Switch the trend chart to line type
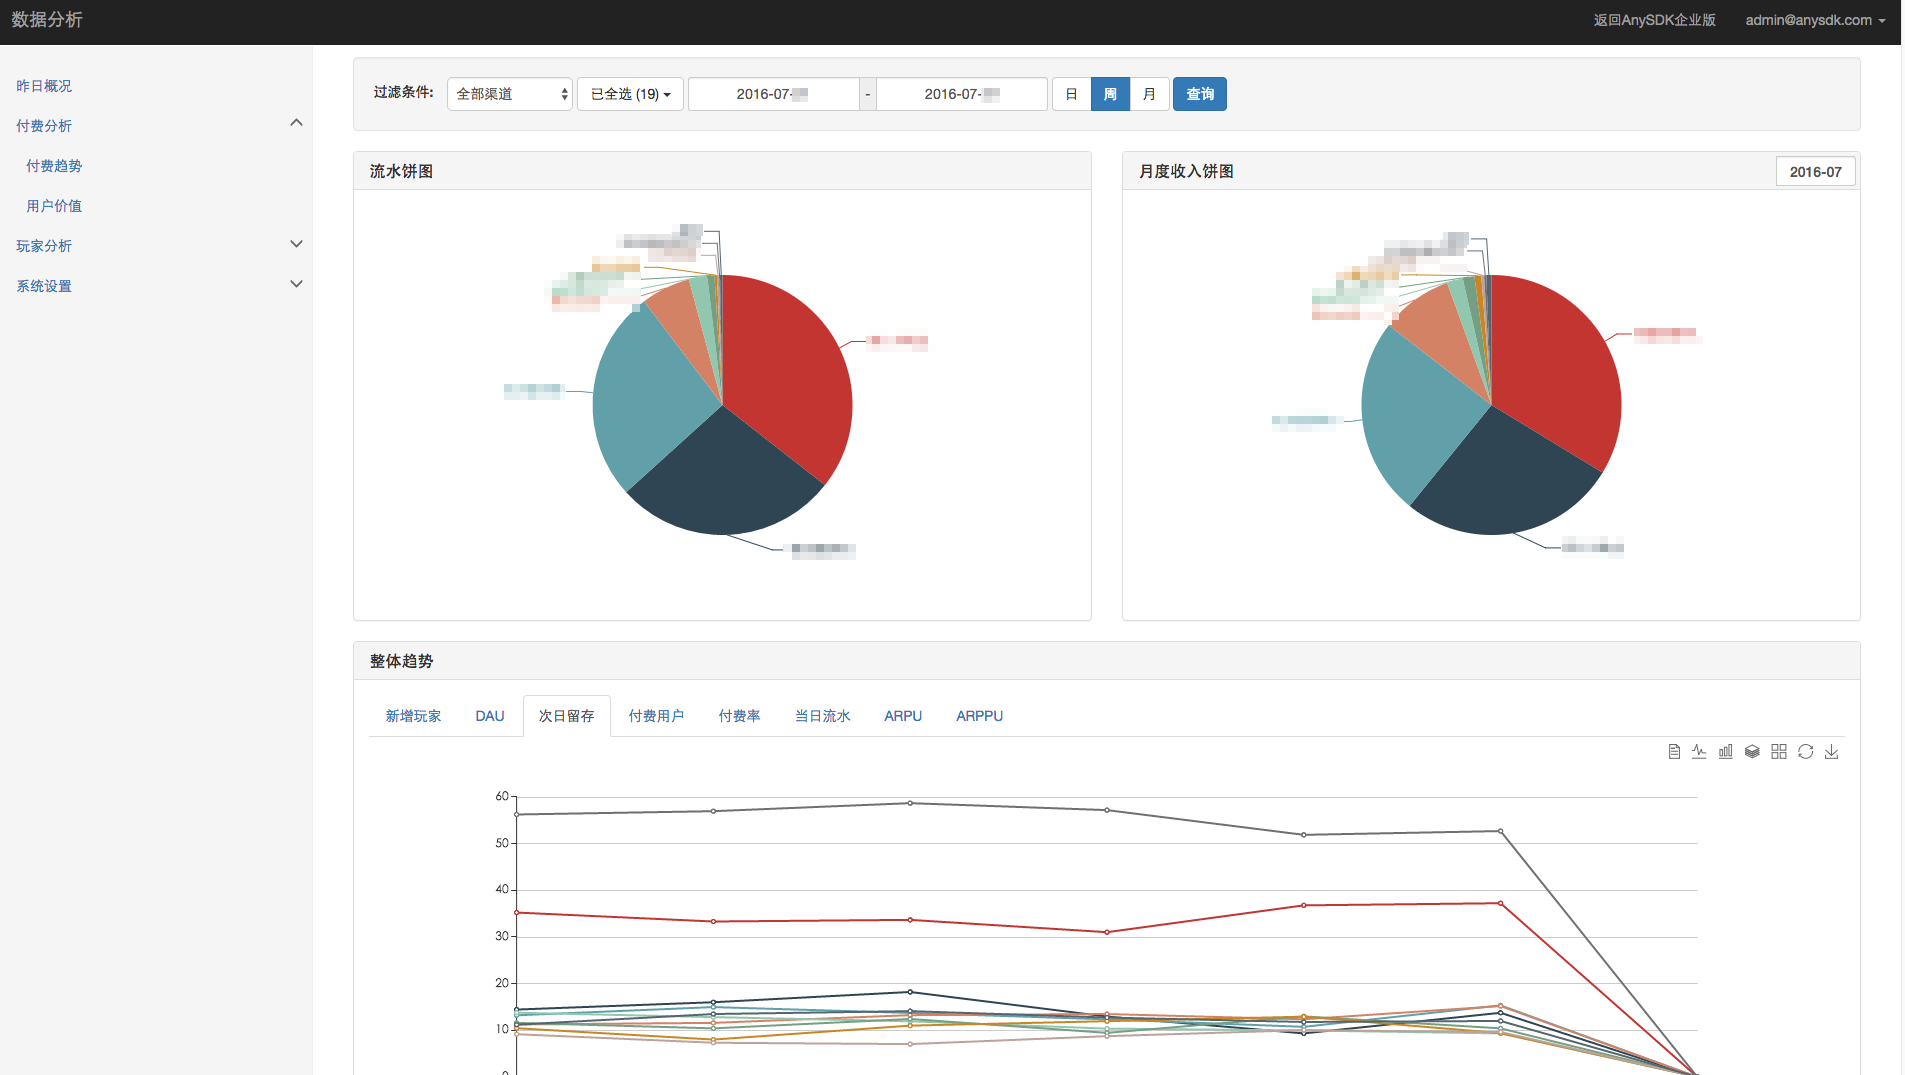Viewport: 1905px width, 1075px height. coord(1699,752)
